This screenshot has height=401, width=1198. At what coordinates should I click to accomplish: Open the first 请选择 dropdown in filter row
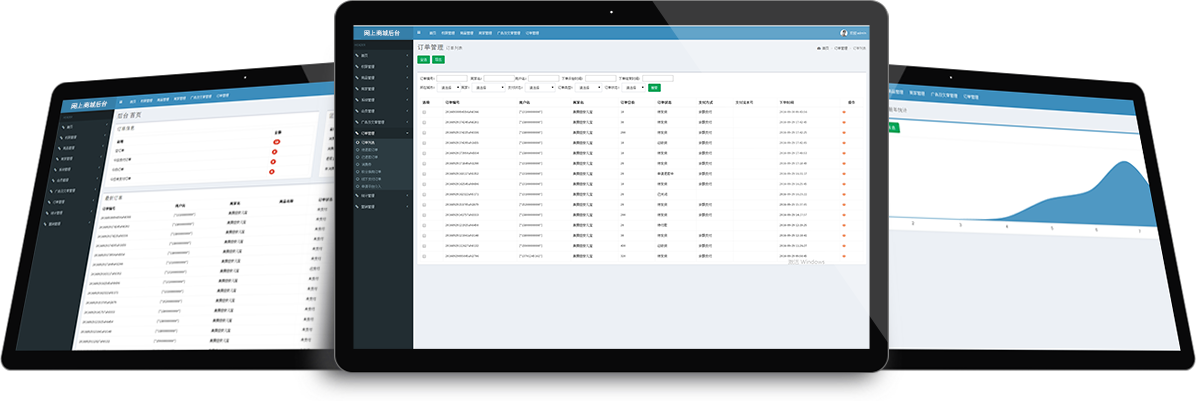click(447, 87)
